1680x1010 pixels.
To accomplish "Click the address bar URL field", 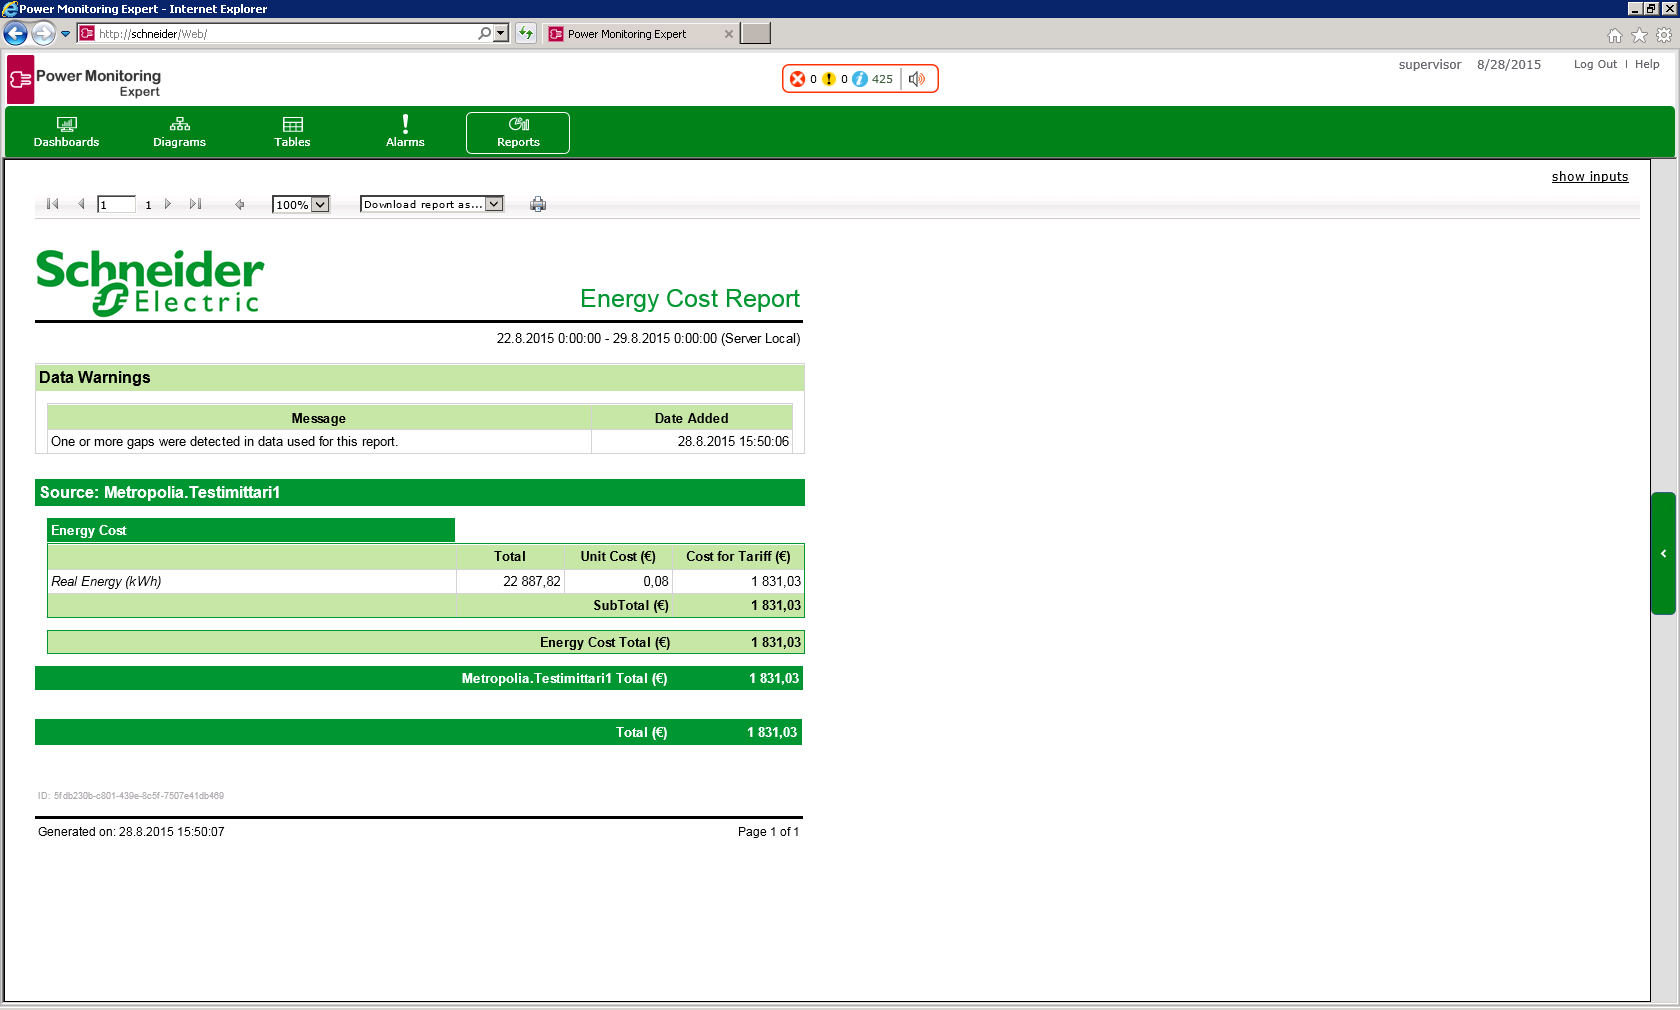I will click(x=285, y=34).
